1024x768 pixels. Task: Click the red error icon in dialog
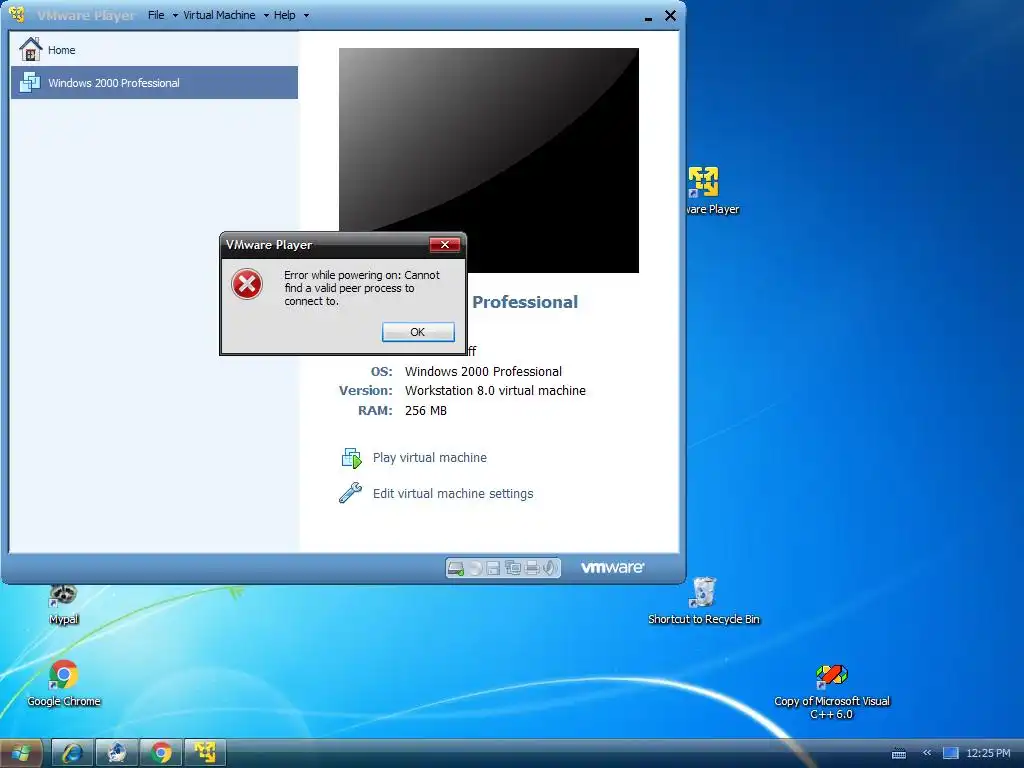(247, 284)
